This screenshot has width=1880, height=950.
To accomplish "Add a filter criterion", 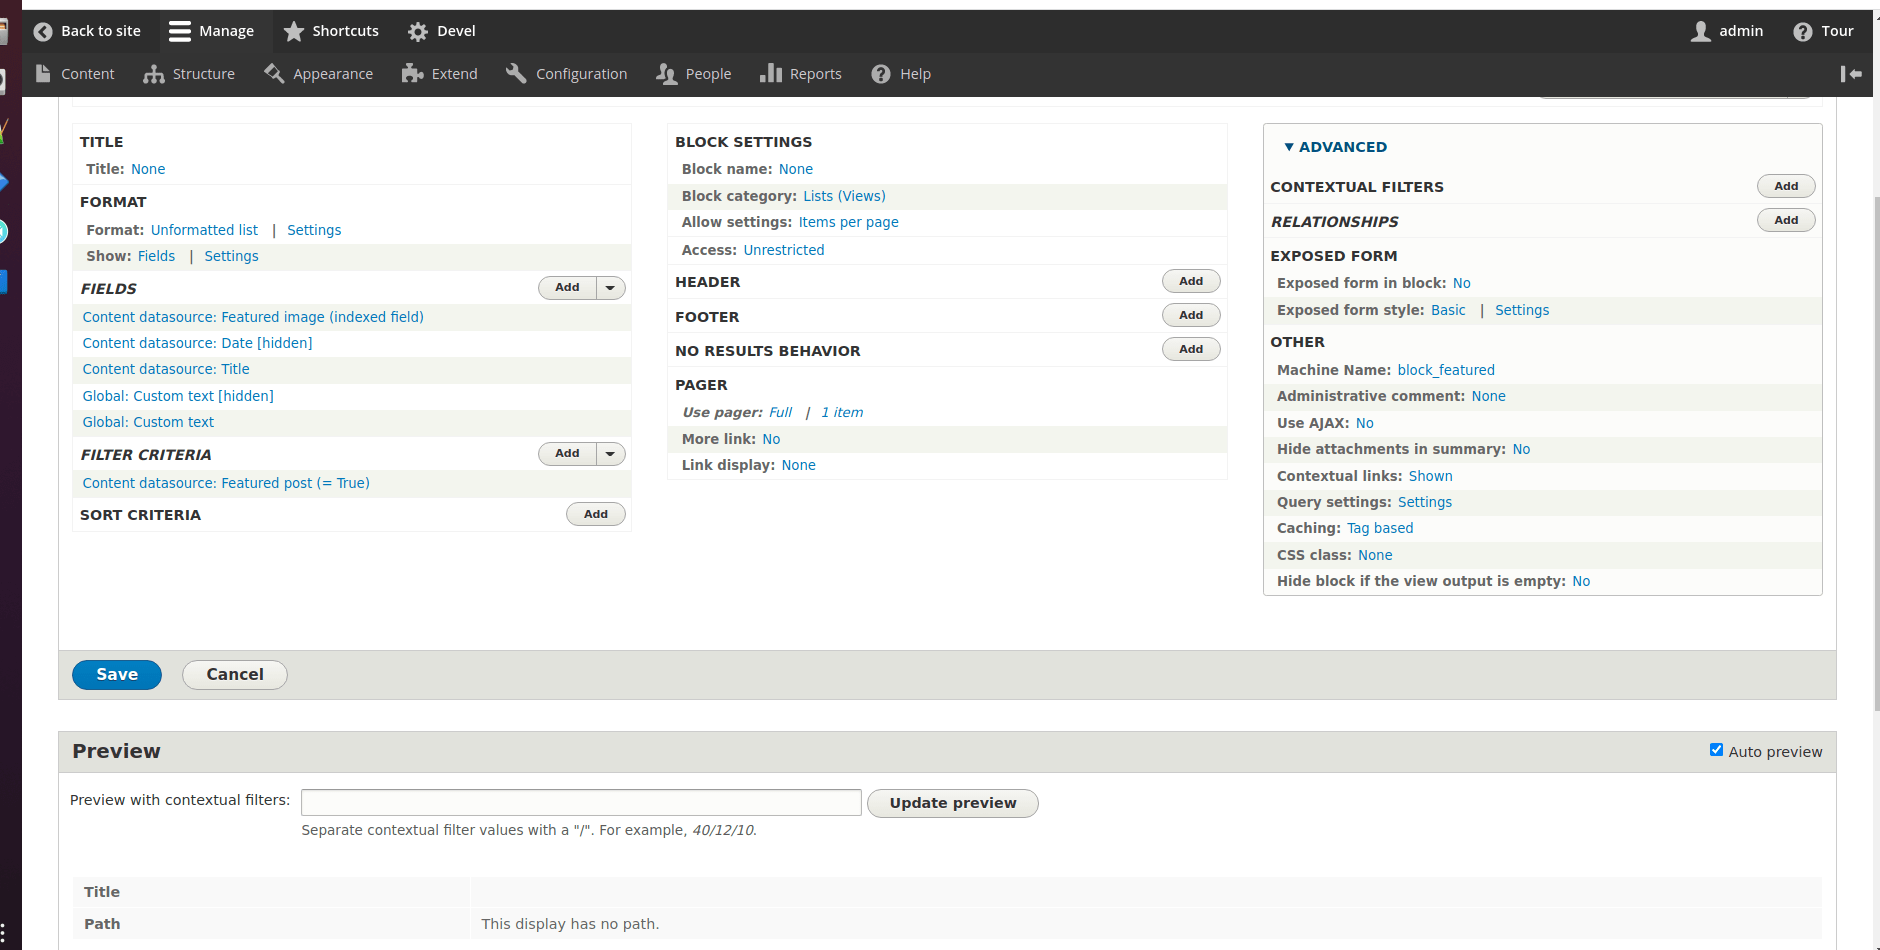I will tap(567, 454).
